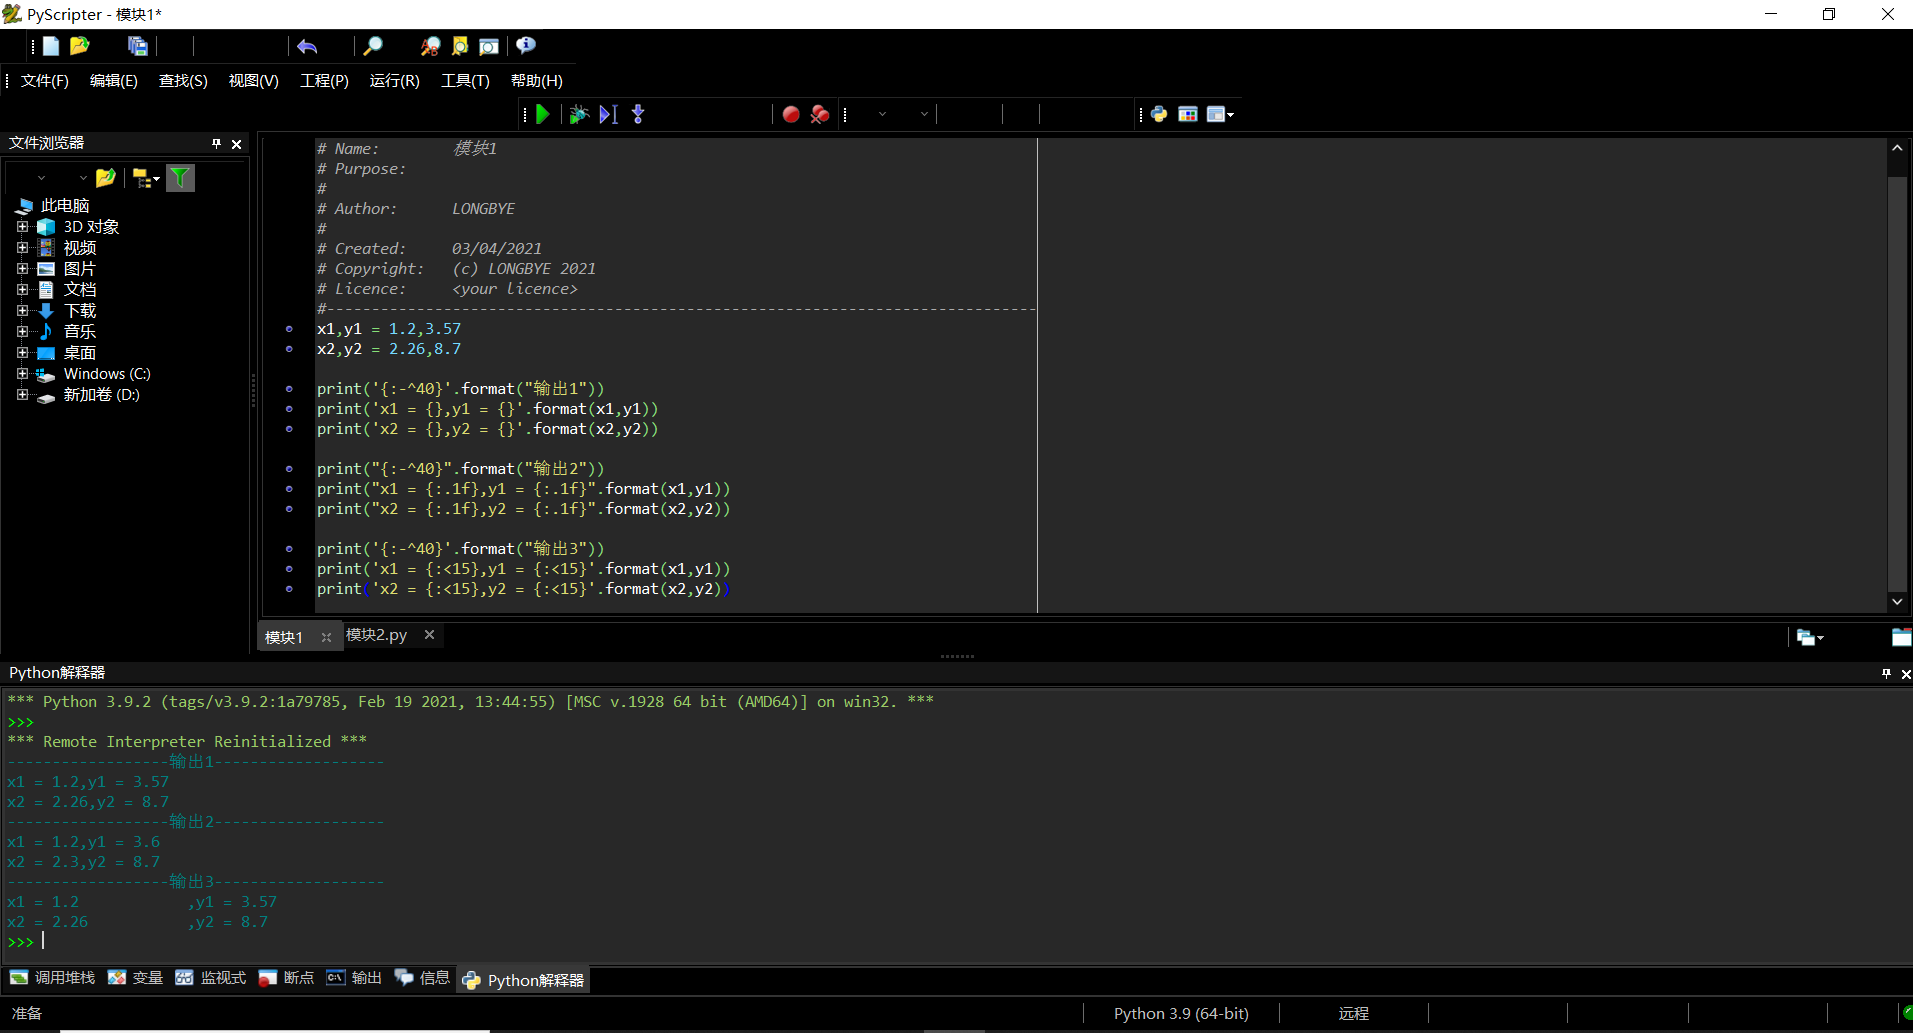1913x1033 pixels.
Task: Open the layouts dropdown in toolbar
Action: pos(1220,114)
